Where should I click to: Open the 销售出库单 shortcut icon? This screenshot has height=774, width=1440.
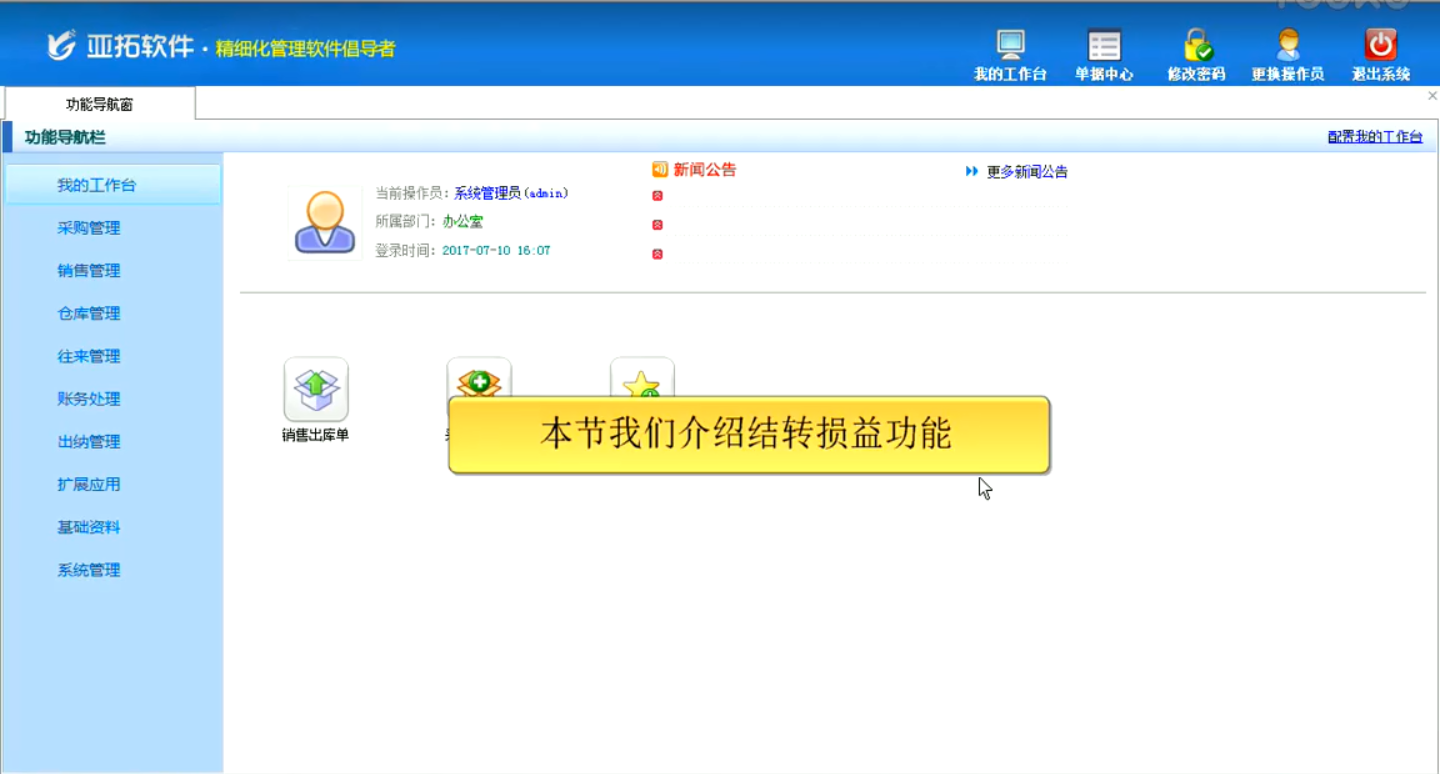pyautogui.click(x=316, y=390)
